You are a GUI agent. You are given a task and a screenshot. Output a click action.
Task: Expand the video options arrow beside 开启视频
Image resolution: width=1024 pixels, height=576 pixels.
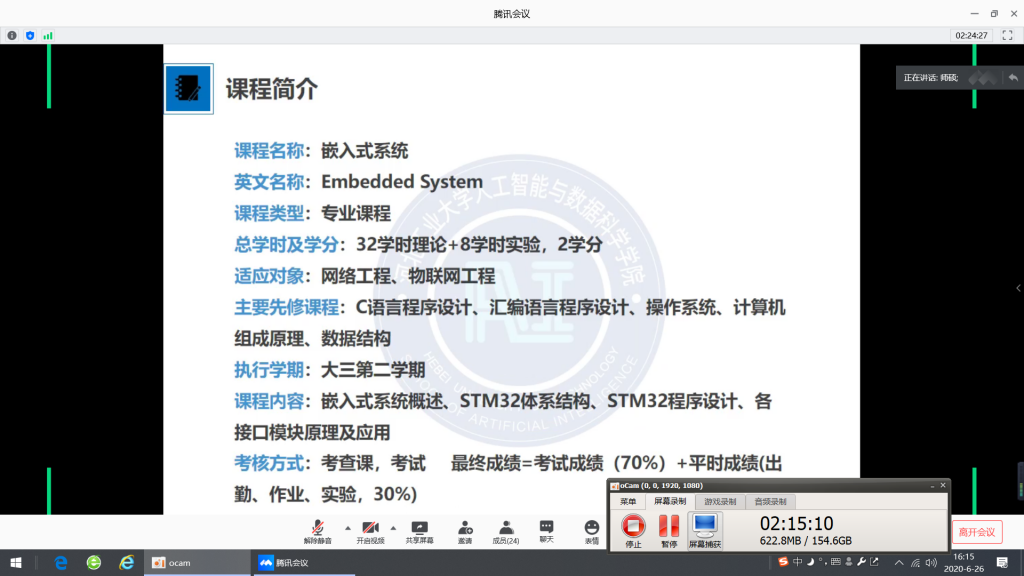point(393,527)
